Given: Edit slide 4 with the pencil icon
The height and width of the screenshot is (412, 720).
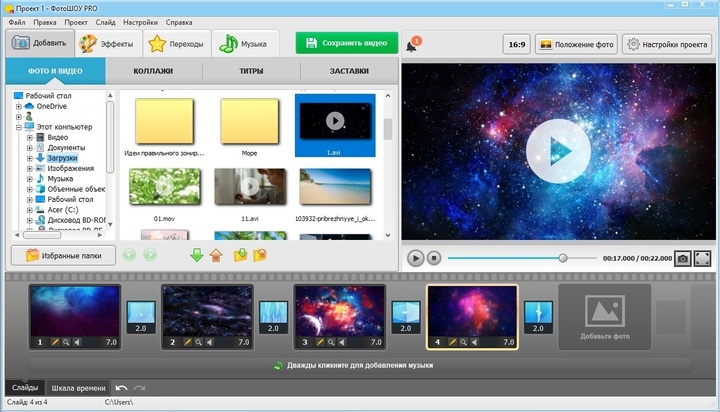Looking at the screenshot, I should [452, 342].
